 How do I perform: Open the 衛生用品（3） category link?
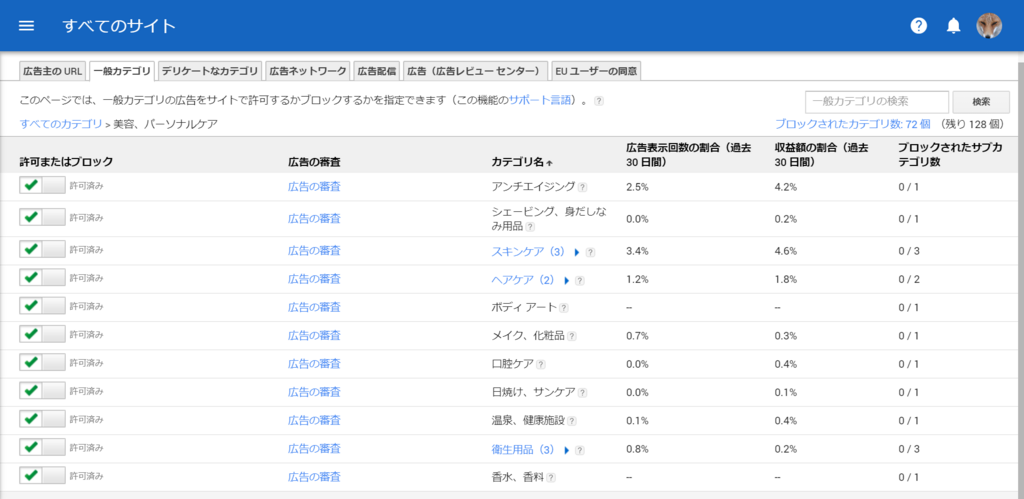[522, 449]
